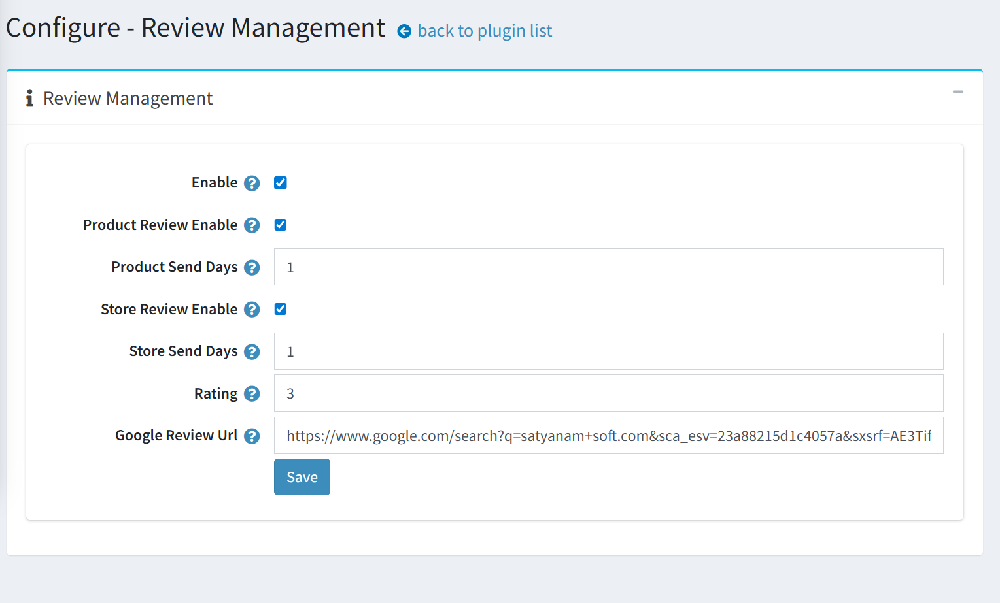The width and height of the screenshot is (1000, 603).
Task: Click the Enable label text
Action: 214,182
